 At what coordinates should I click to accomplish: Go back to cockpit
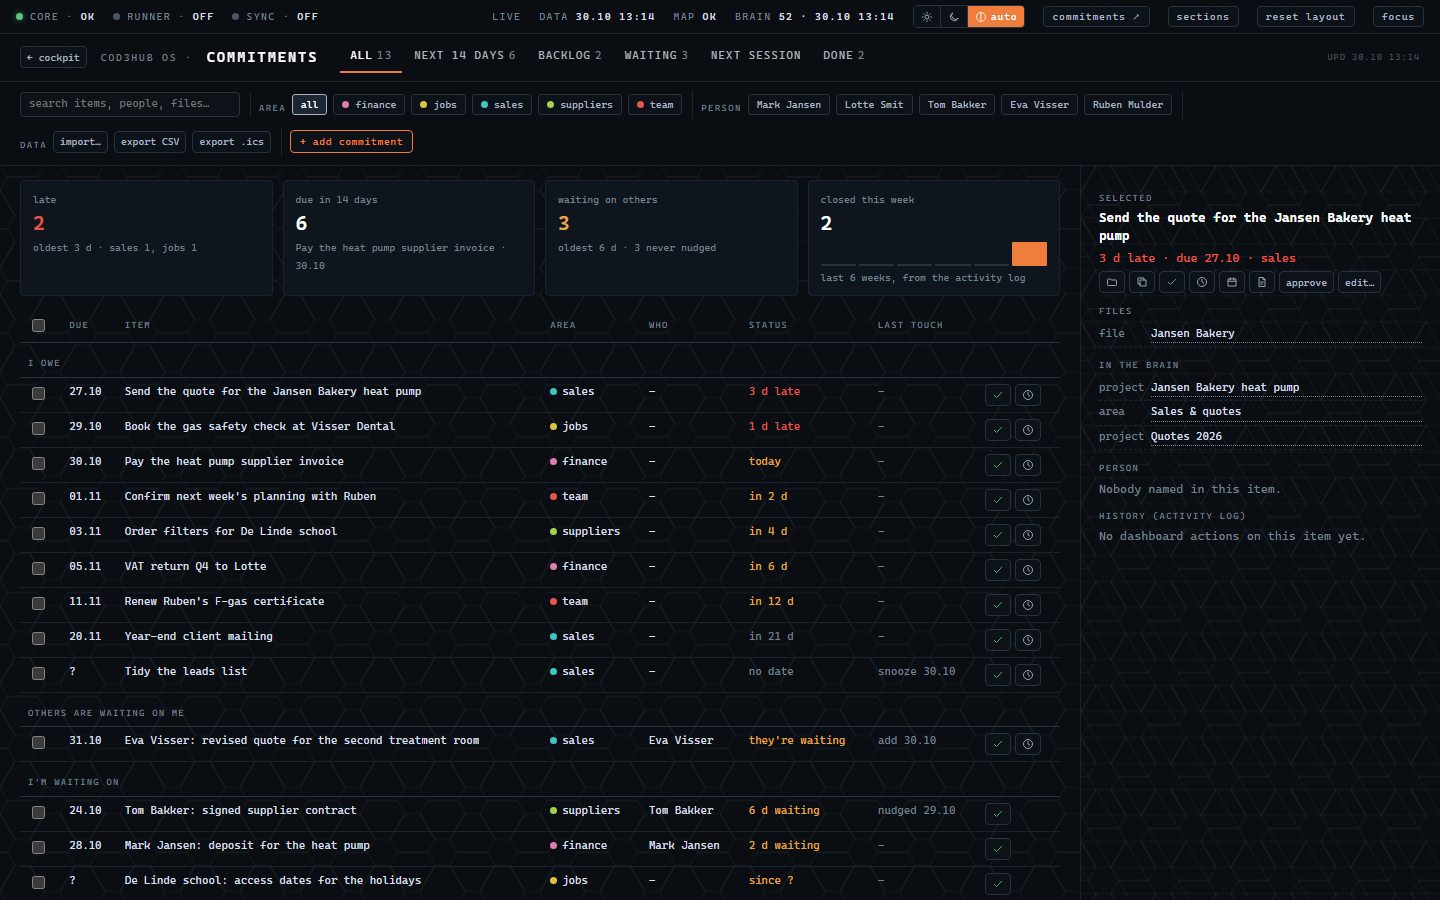pyautogui.click(x=53, y=58)
